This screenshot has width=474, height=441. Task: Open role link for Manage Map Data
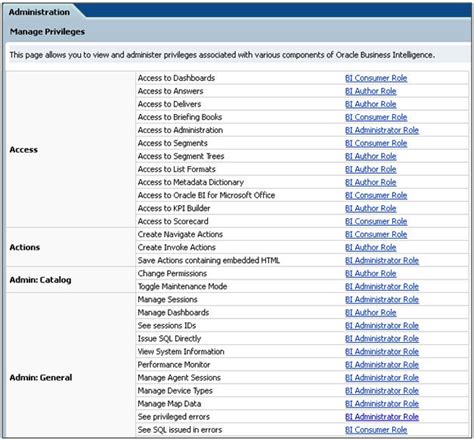tap(382, 404)
